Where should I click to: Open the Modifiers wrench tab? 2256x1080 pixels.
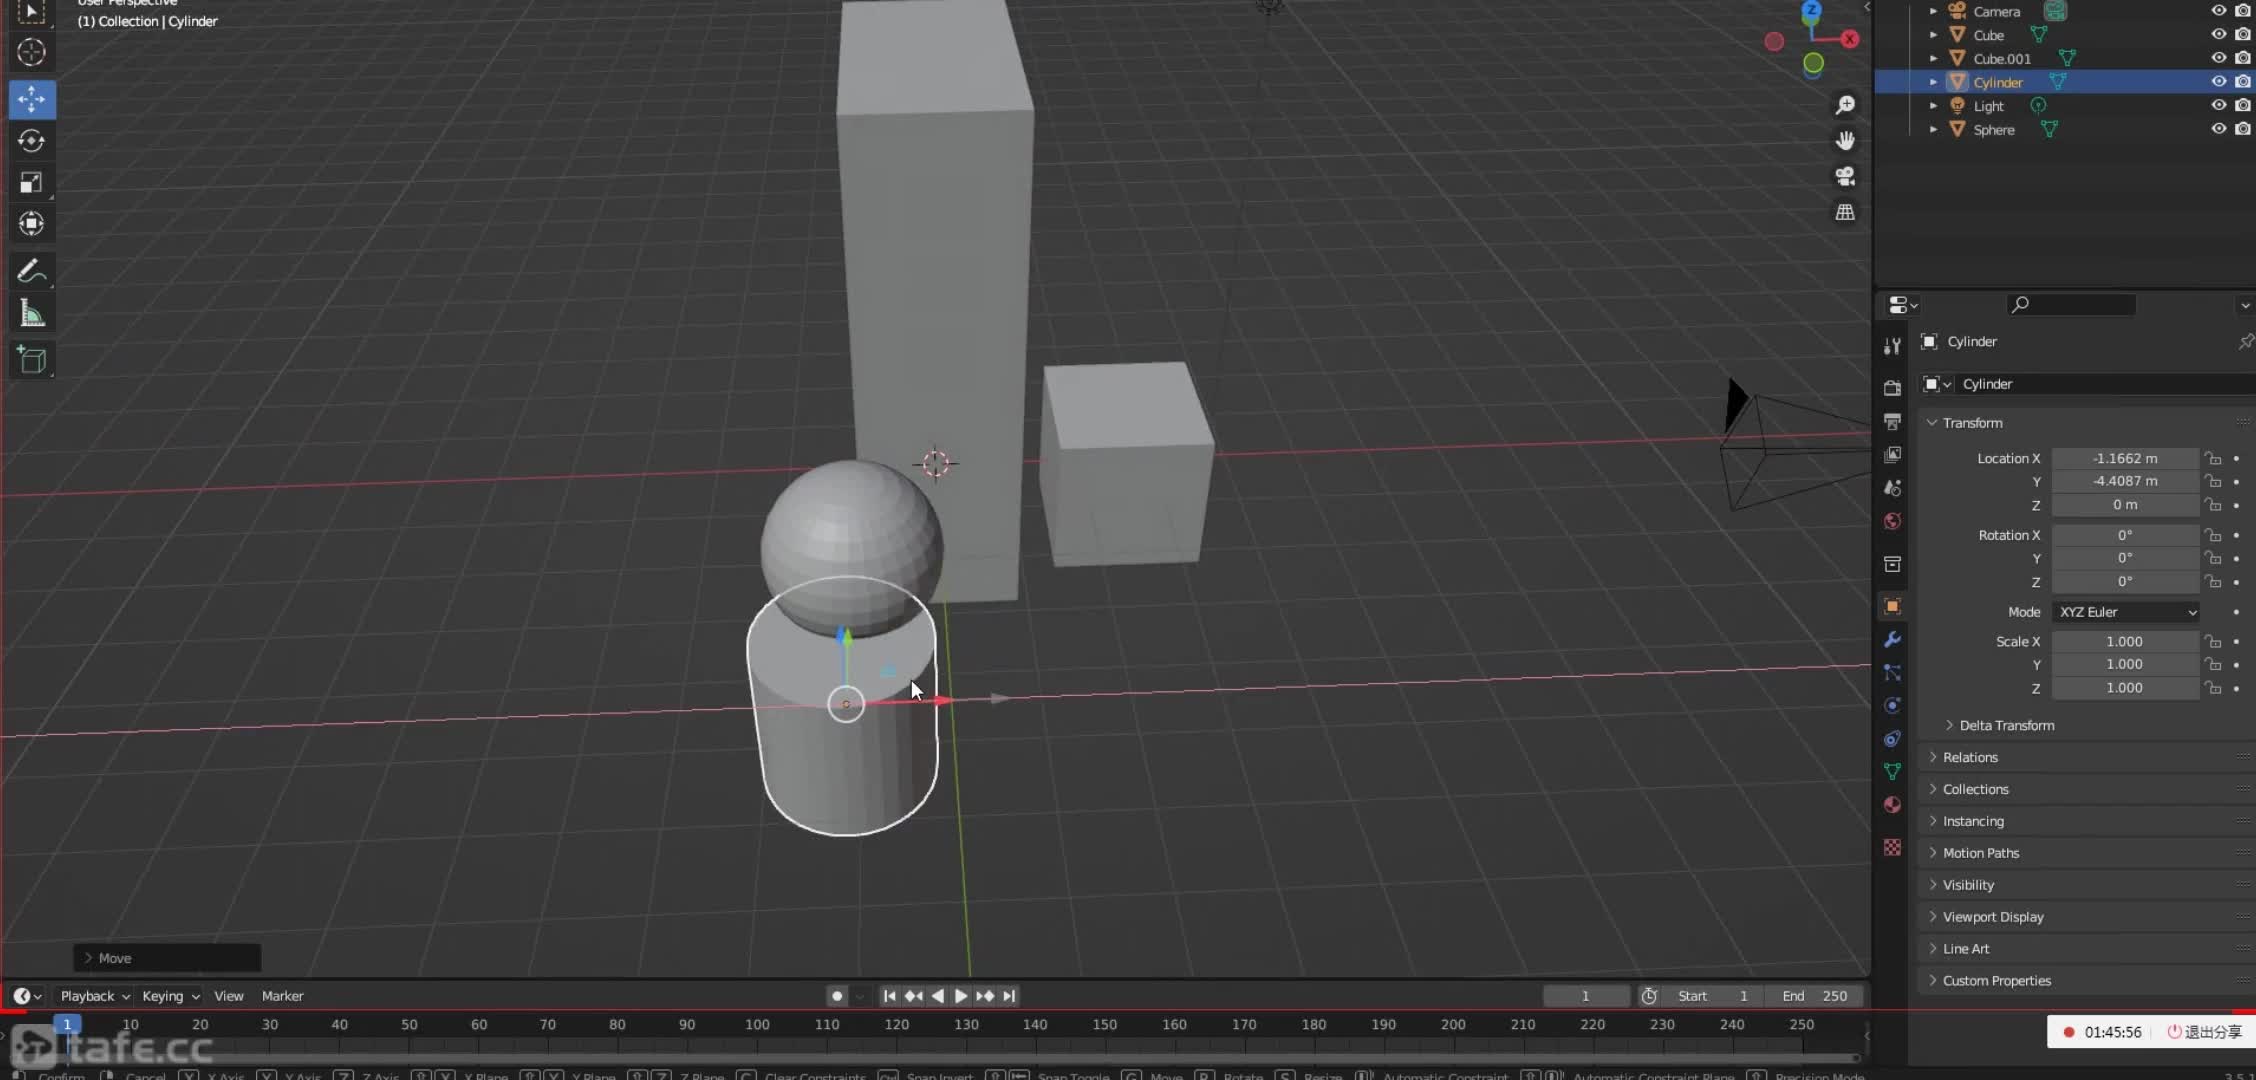pos(1892,639)
